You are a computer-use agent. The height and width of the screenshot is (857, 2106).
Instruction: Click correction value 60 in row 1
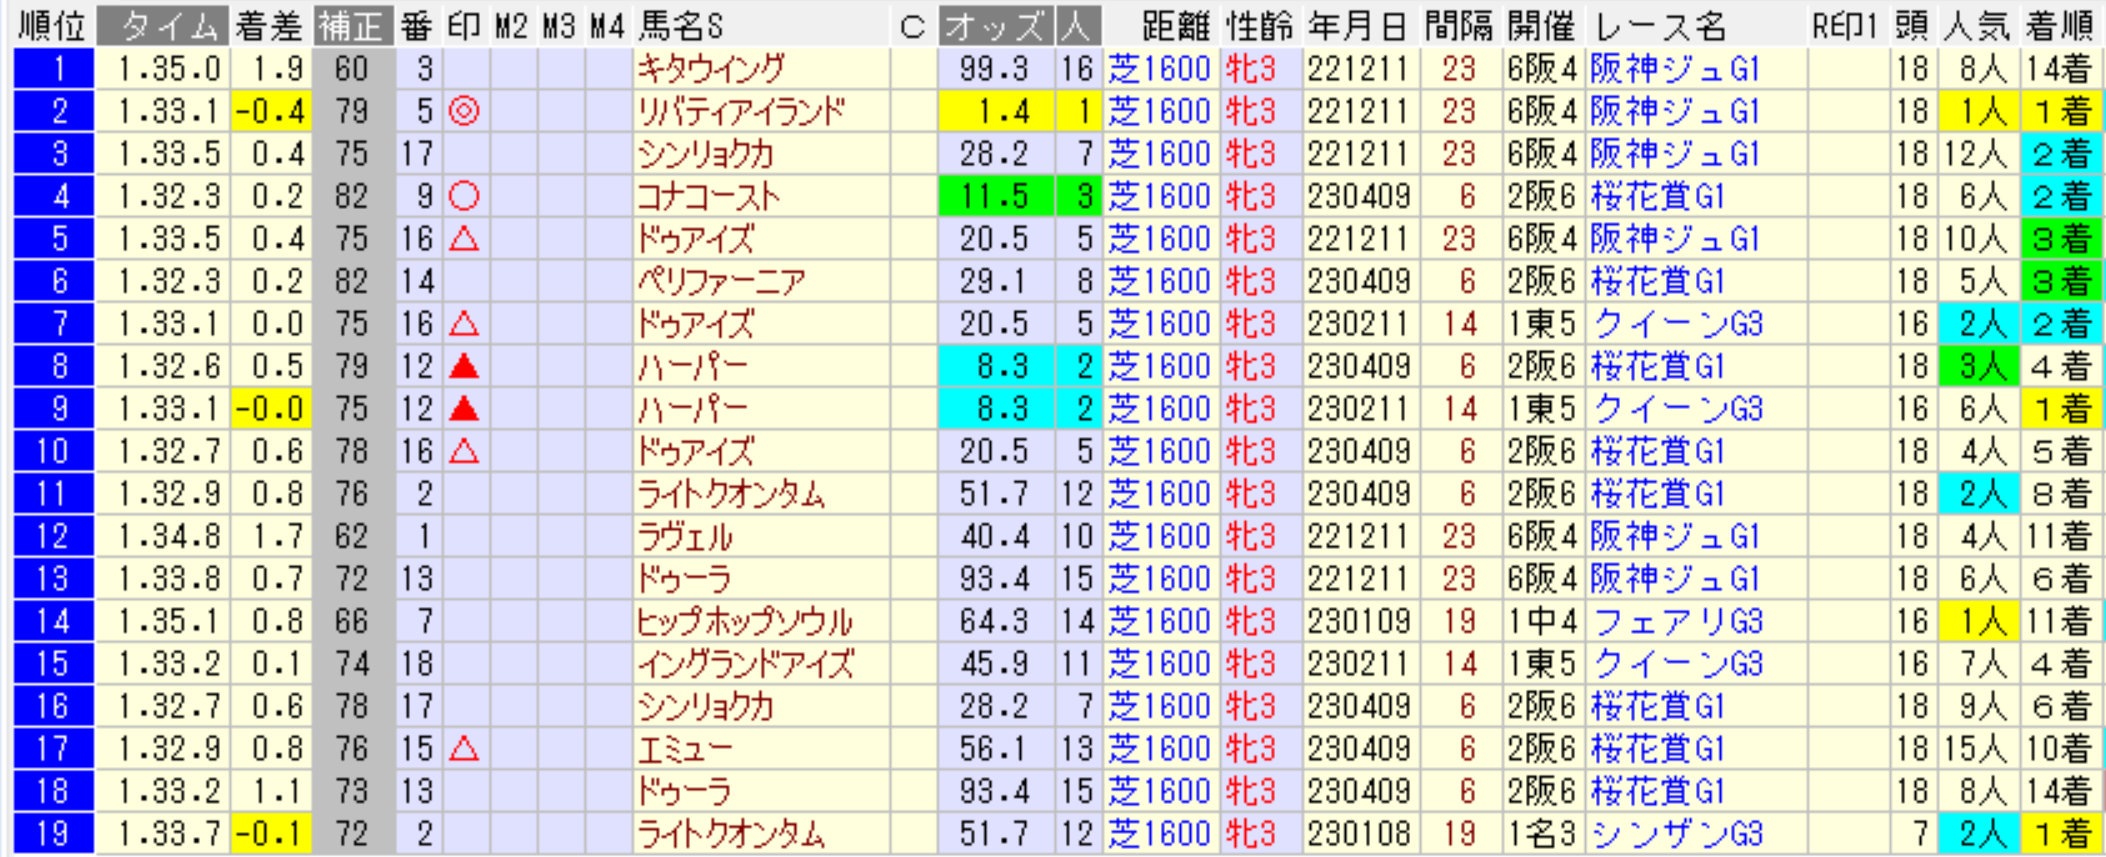tap(352, 69)
